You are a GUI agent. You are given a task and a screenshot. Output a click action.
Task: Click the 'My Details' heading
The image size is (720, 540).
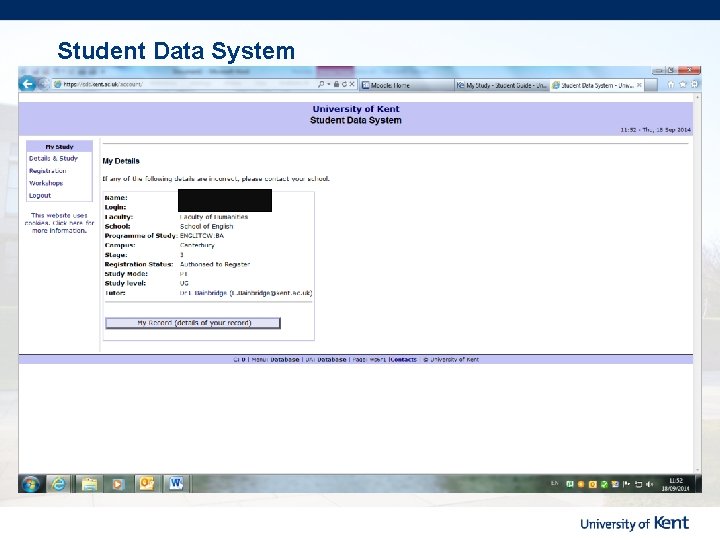click(x=121, y=161)
